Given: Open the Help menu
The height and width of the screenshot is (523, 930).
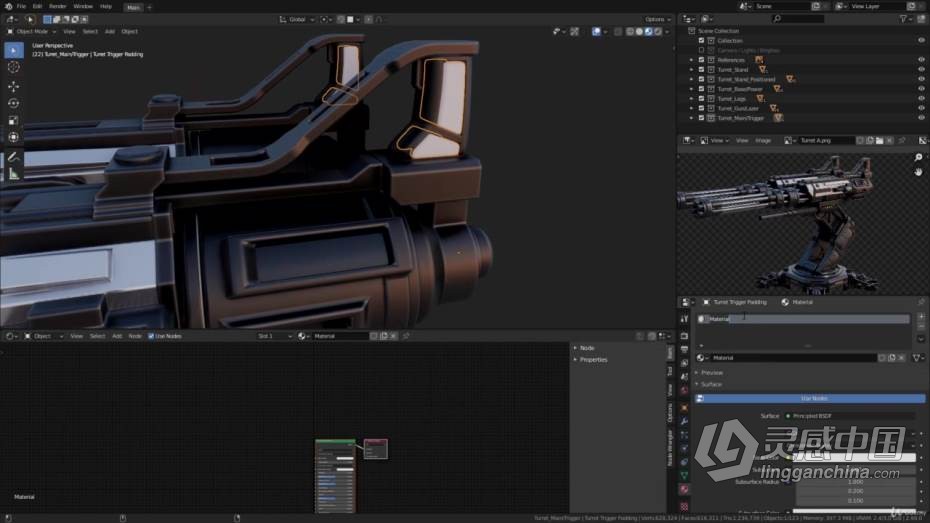Looking at the screenshot, I should pos(106,6).
